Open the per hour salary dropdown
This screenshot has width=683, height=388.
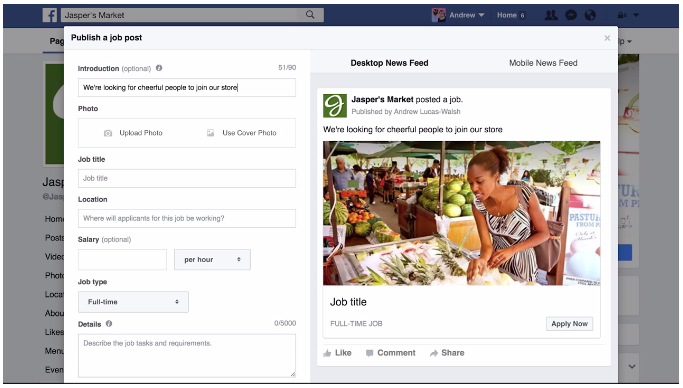click(212, 260)
